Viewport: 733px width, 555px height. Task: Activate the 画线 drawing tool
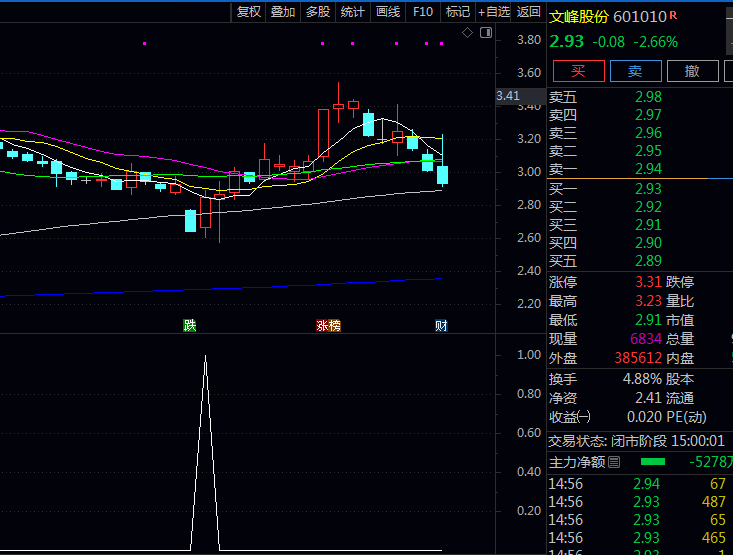tap(388, 12)
